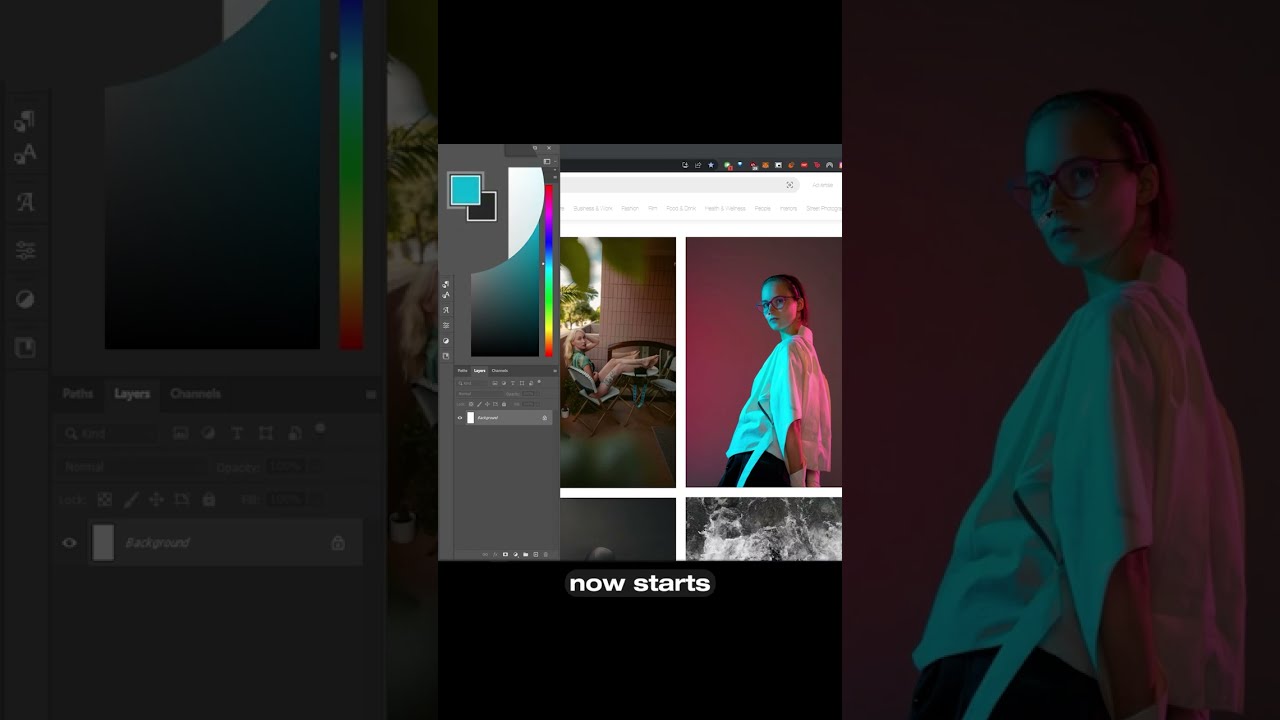
Task: Open the Food & Drink category
Action: click(x=681, y=209)
